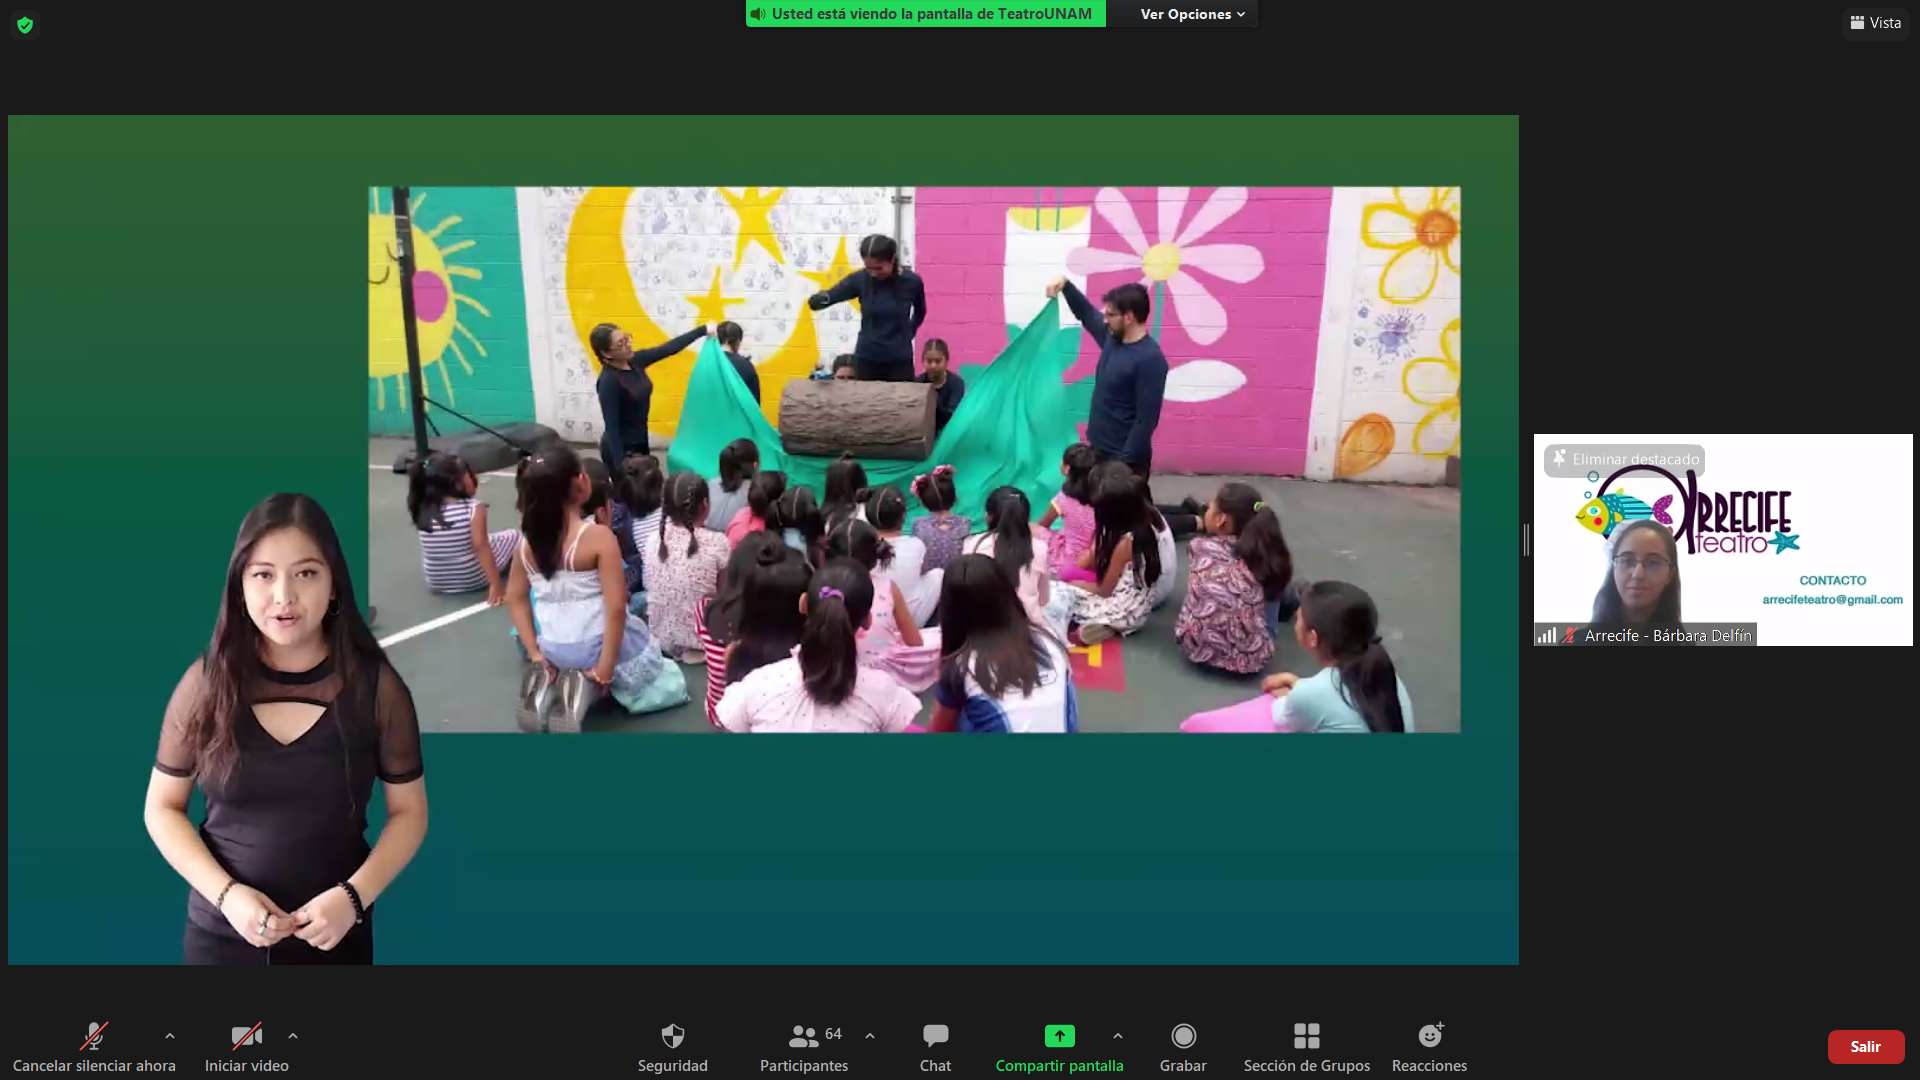The height and width of the screenshot is (1080, 1920).
Task: Select the Arrecife Bárbara Delfín video thumbnail
Action: click(x=1723, y=540)
